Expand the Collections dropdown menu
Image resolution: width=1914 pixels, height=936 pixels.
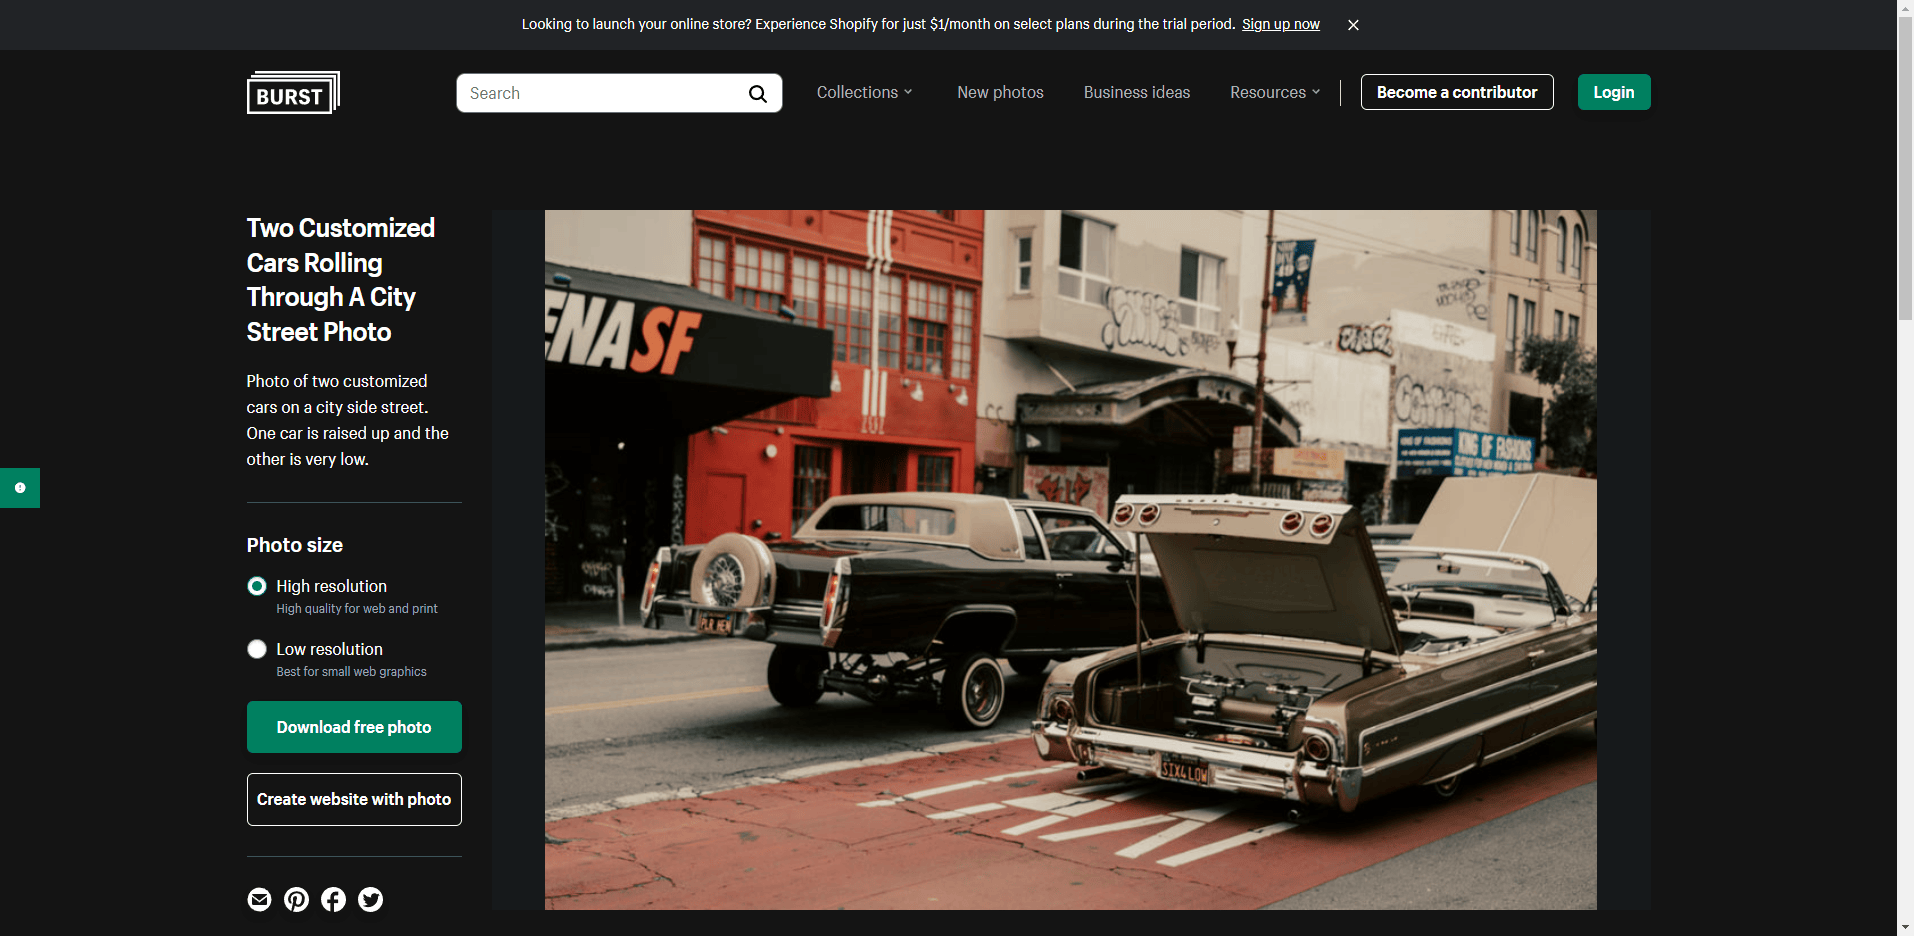pos(864,92)
